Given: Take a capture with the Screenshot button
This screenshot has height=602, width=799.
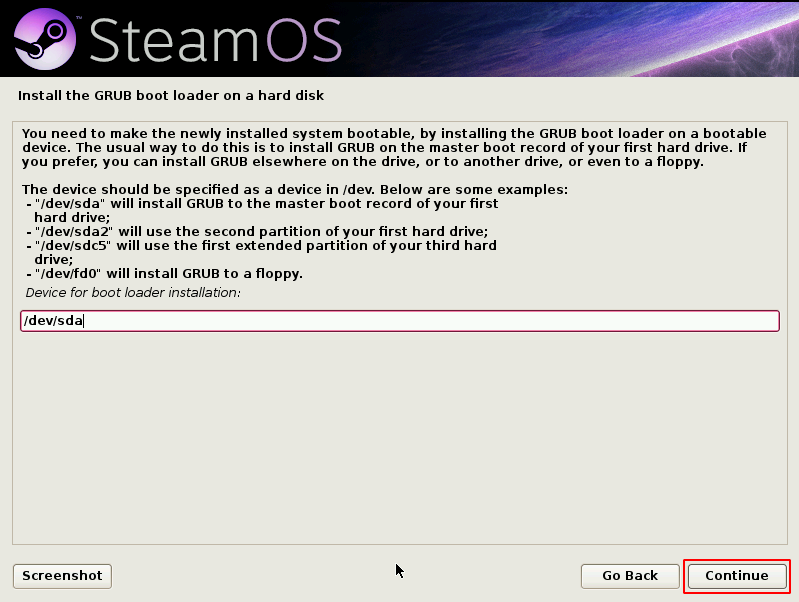Looking at the screenshot, I should 62,575.
